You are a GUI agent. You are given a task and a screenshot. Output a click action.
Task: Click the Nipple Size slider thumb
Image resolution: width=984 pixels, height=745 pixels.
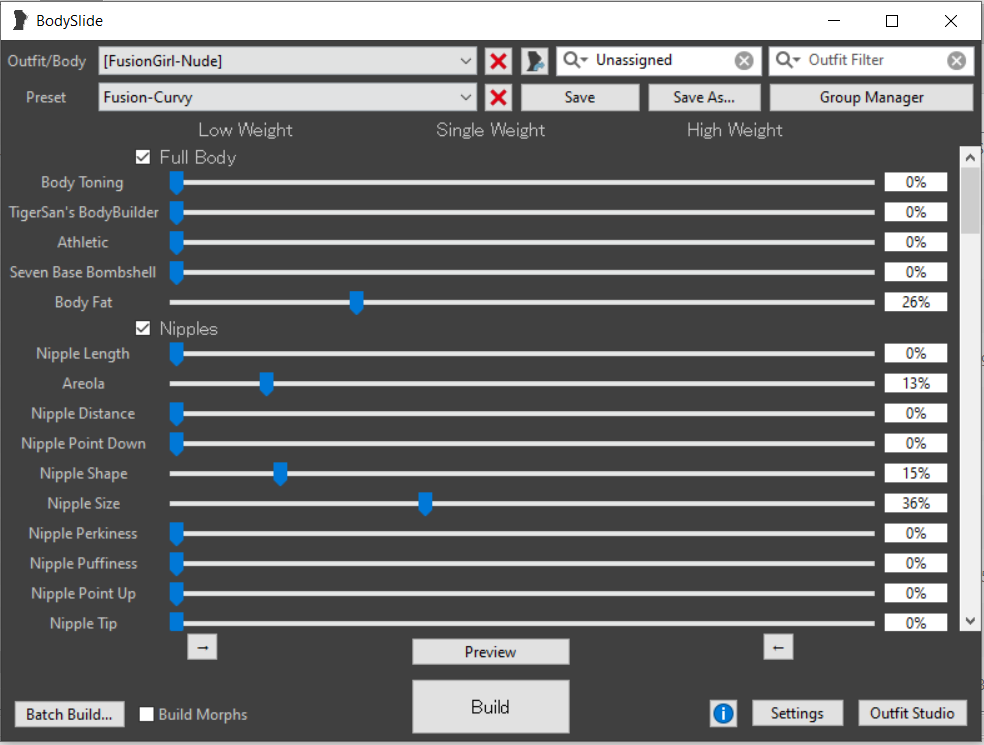425,503
